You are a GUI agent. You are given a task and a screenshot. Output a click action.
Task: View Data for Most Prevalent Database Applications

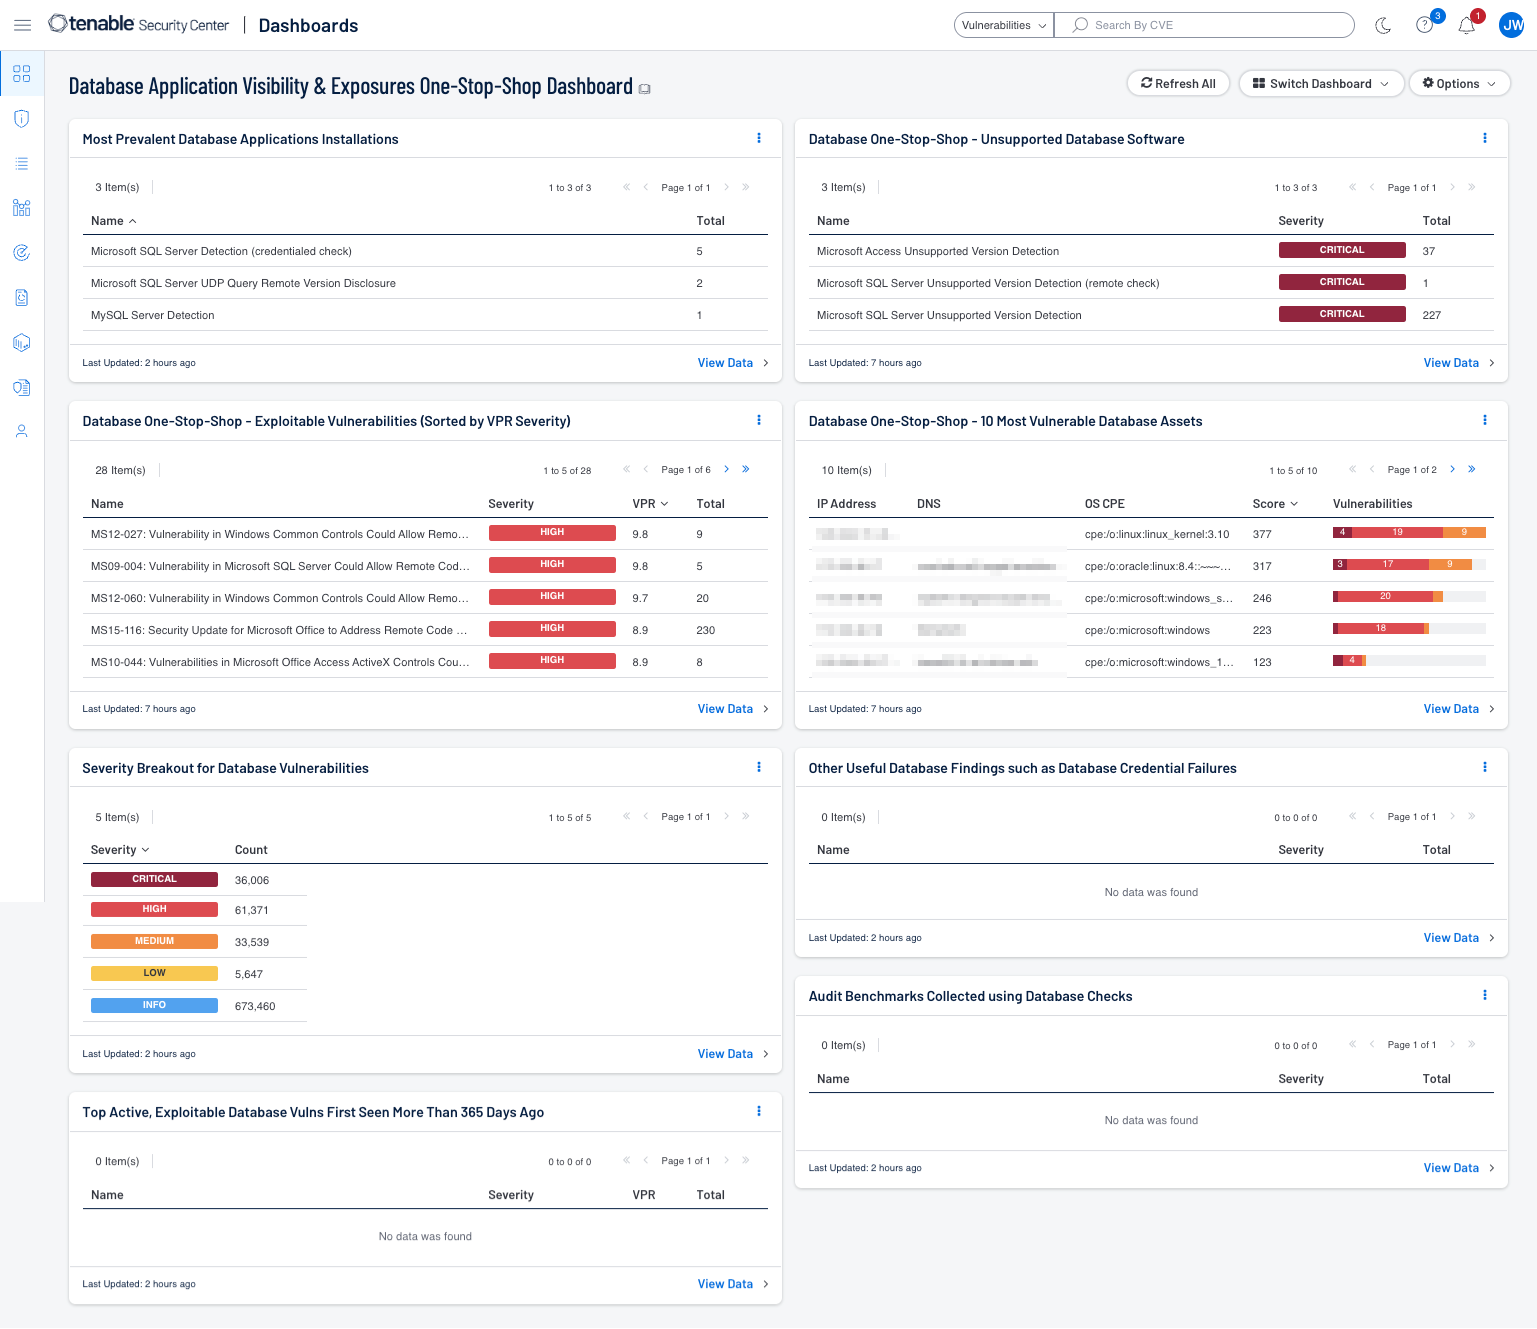(x=725, y=362)
